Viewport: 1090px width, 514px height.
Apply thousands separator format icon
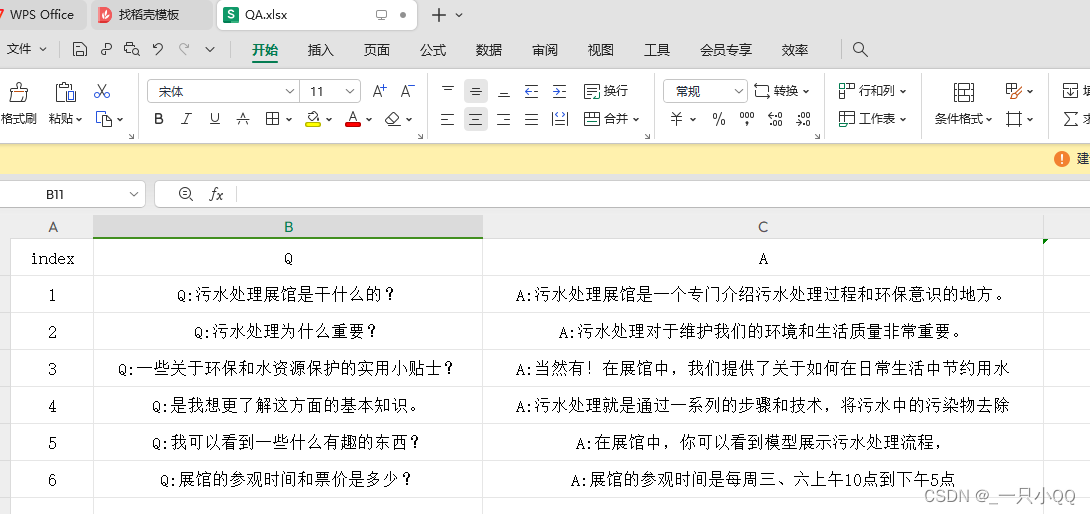coord(747,120)
